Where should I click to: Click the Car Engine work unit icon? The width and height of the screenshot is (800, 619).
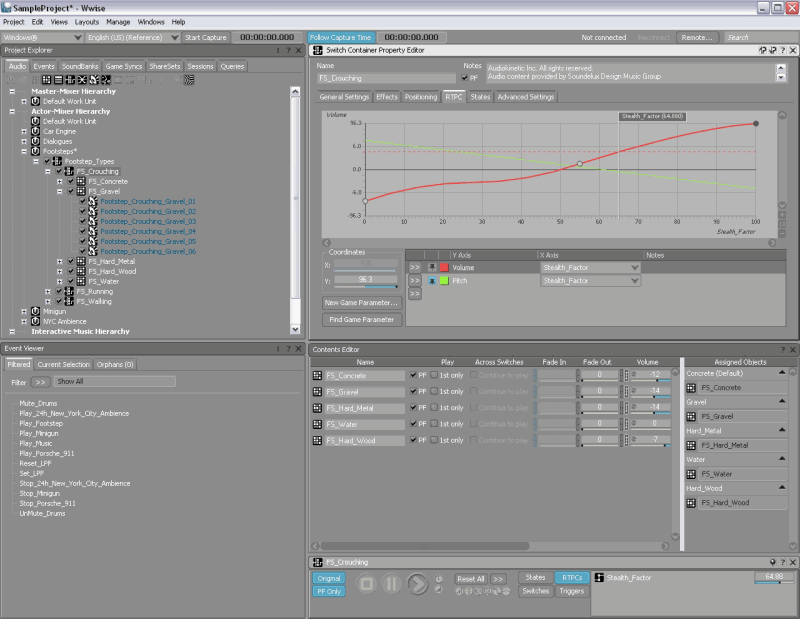pyautogui.click(x=35, y=131)
